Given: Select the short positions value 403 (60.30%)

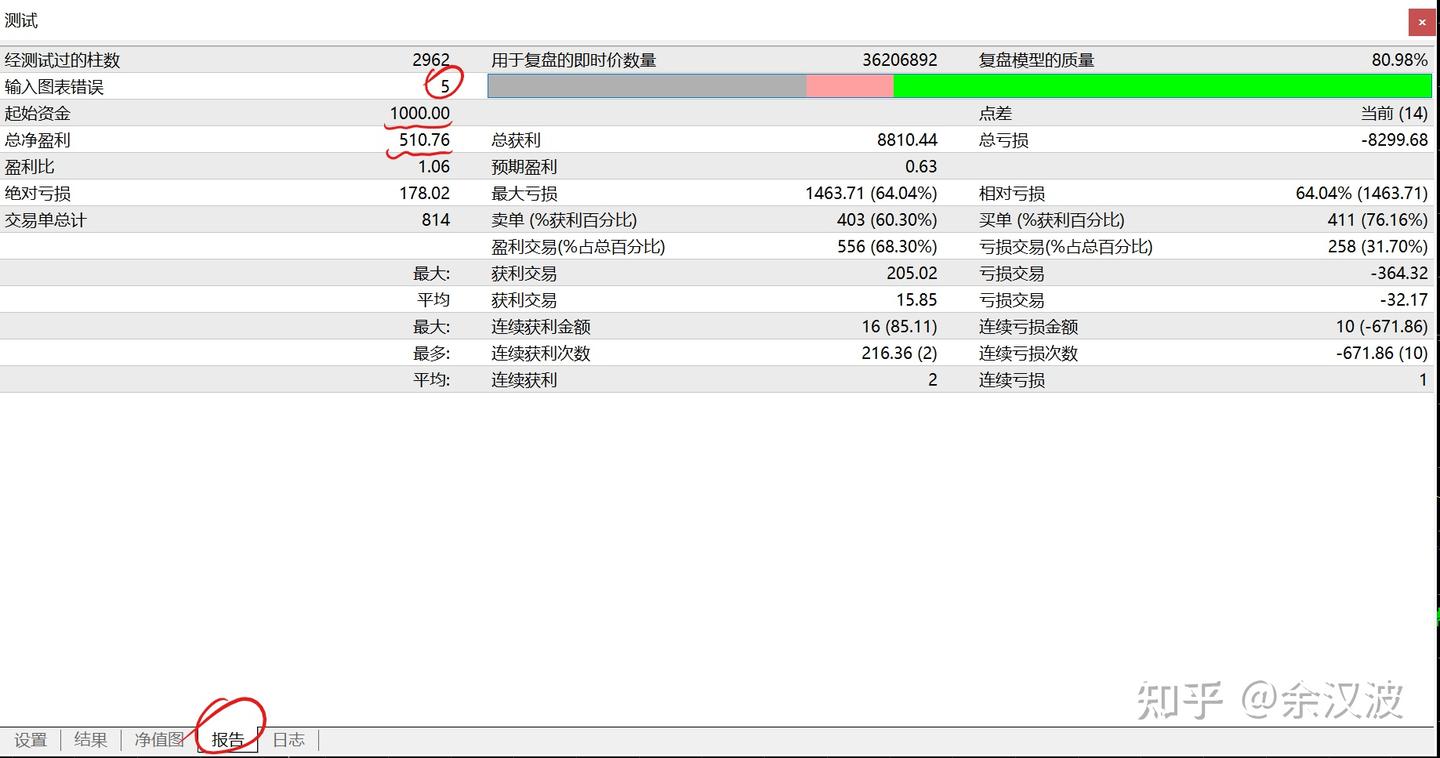Looking at the screenshot, I should point(887,220).
